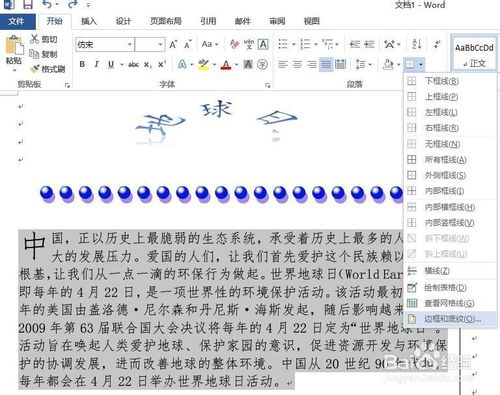Viewport: 500px width, 395px height.
Task: Click the Redo arrow icon
Action: click(72, 4)
